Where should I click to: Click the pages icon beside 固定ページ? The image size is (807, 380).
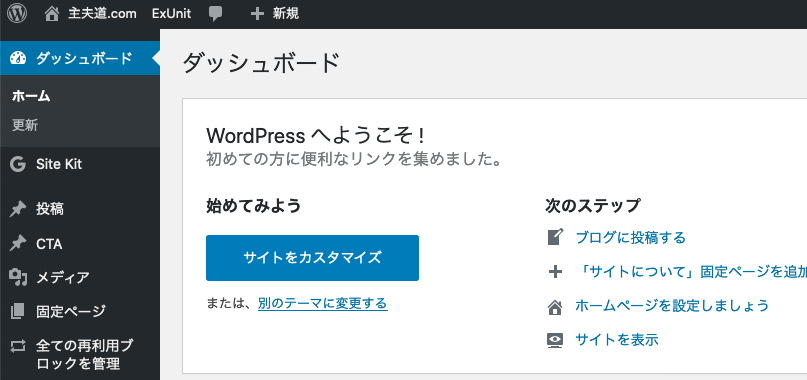tap(17, 311)
